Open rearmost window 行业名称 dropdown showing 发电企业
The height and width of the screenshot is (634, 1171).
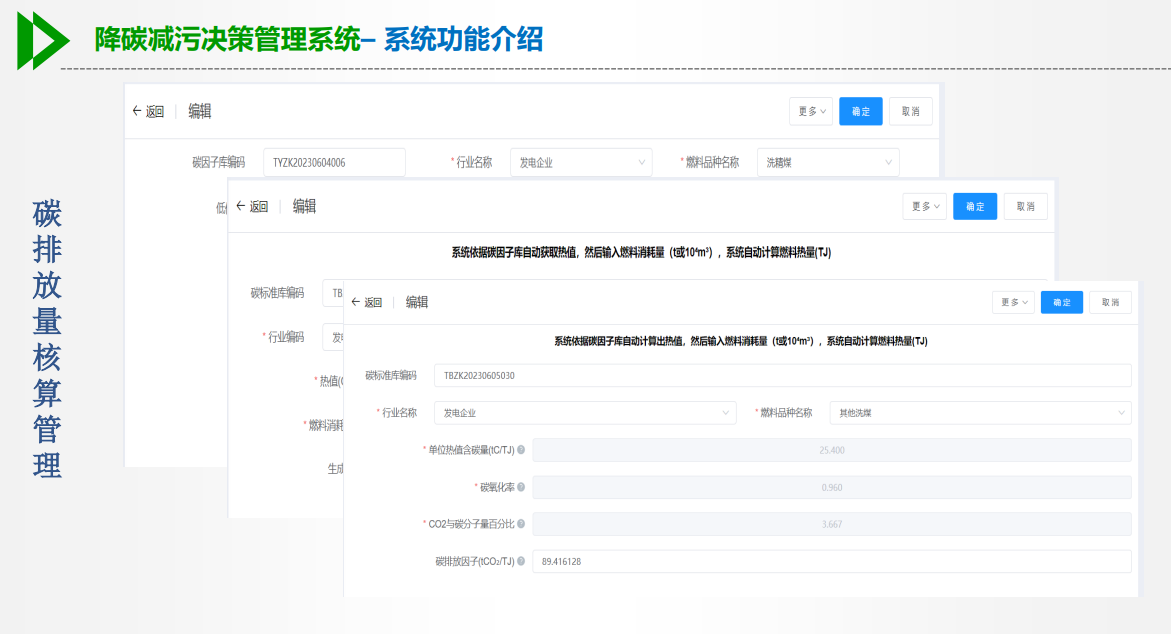click(581, 162)
